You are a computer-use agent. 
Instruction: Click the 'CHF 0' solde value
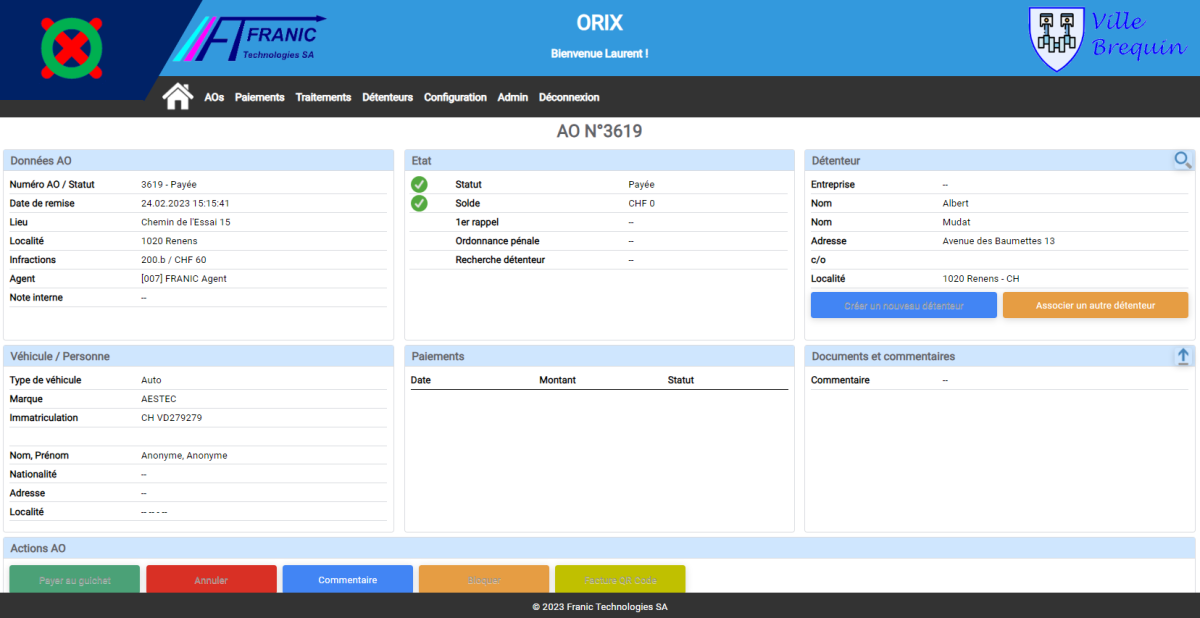[642, 204]
